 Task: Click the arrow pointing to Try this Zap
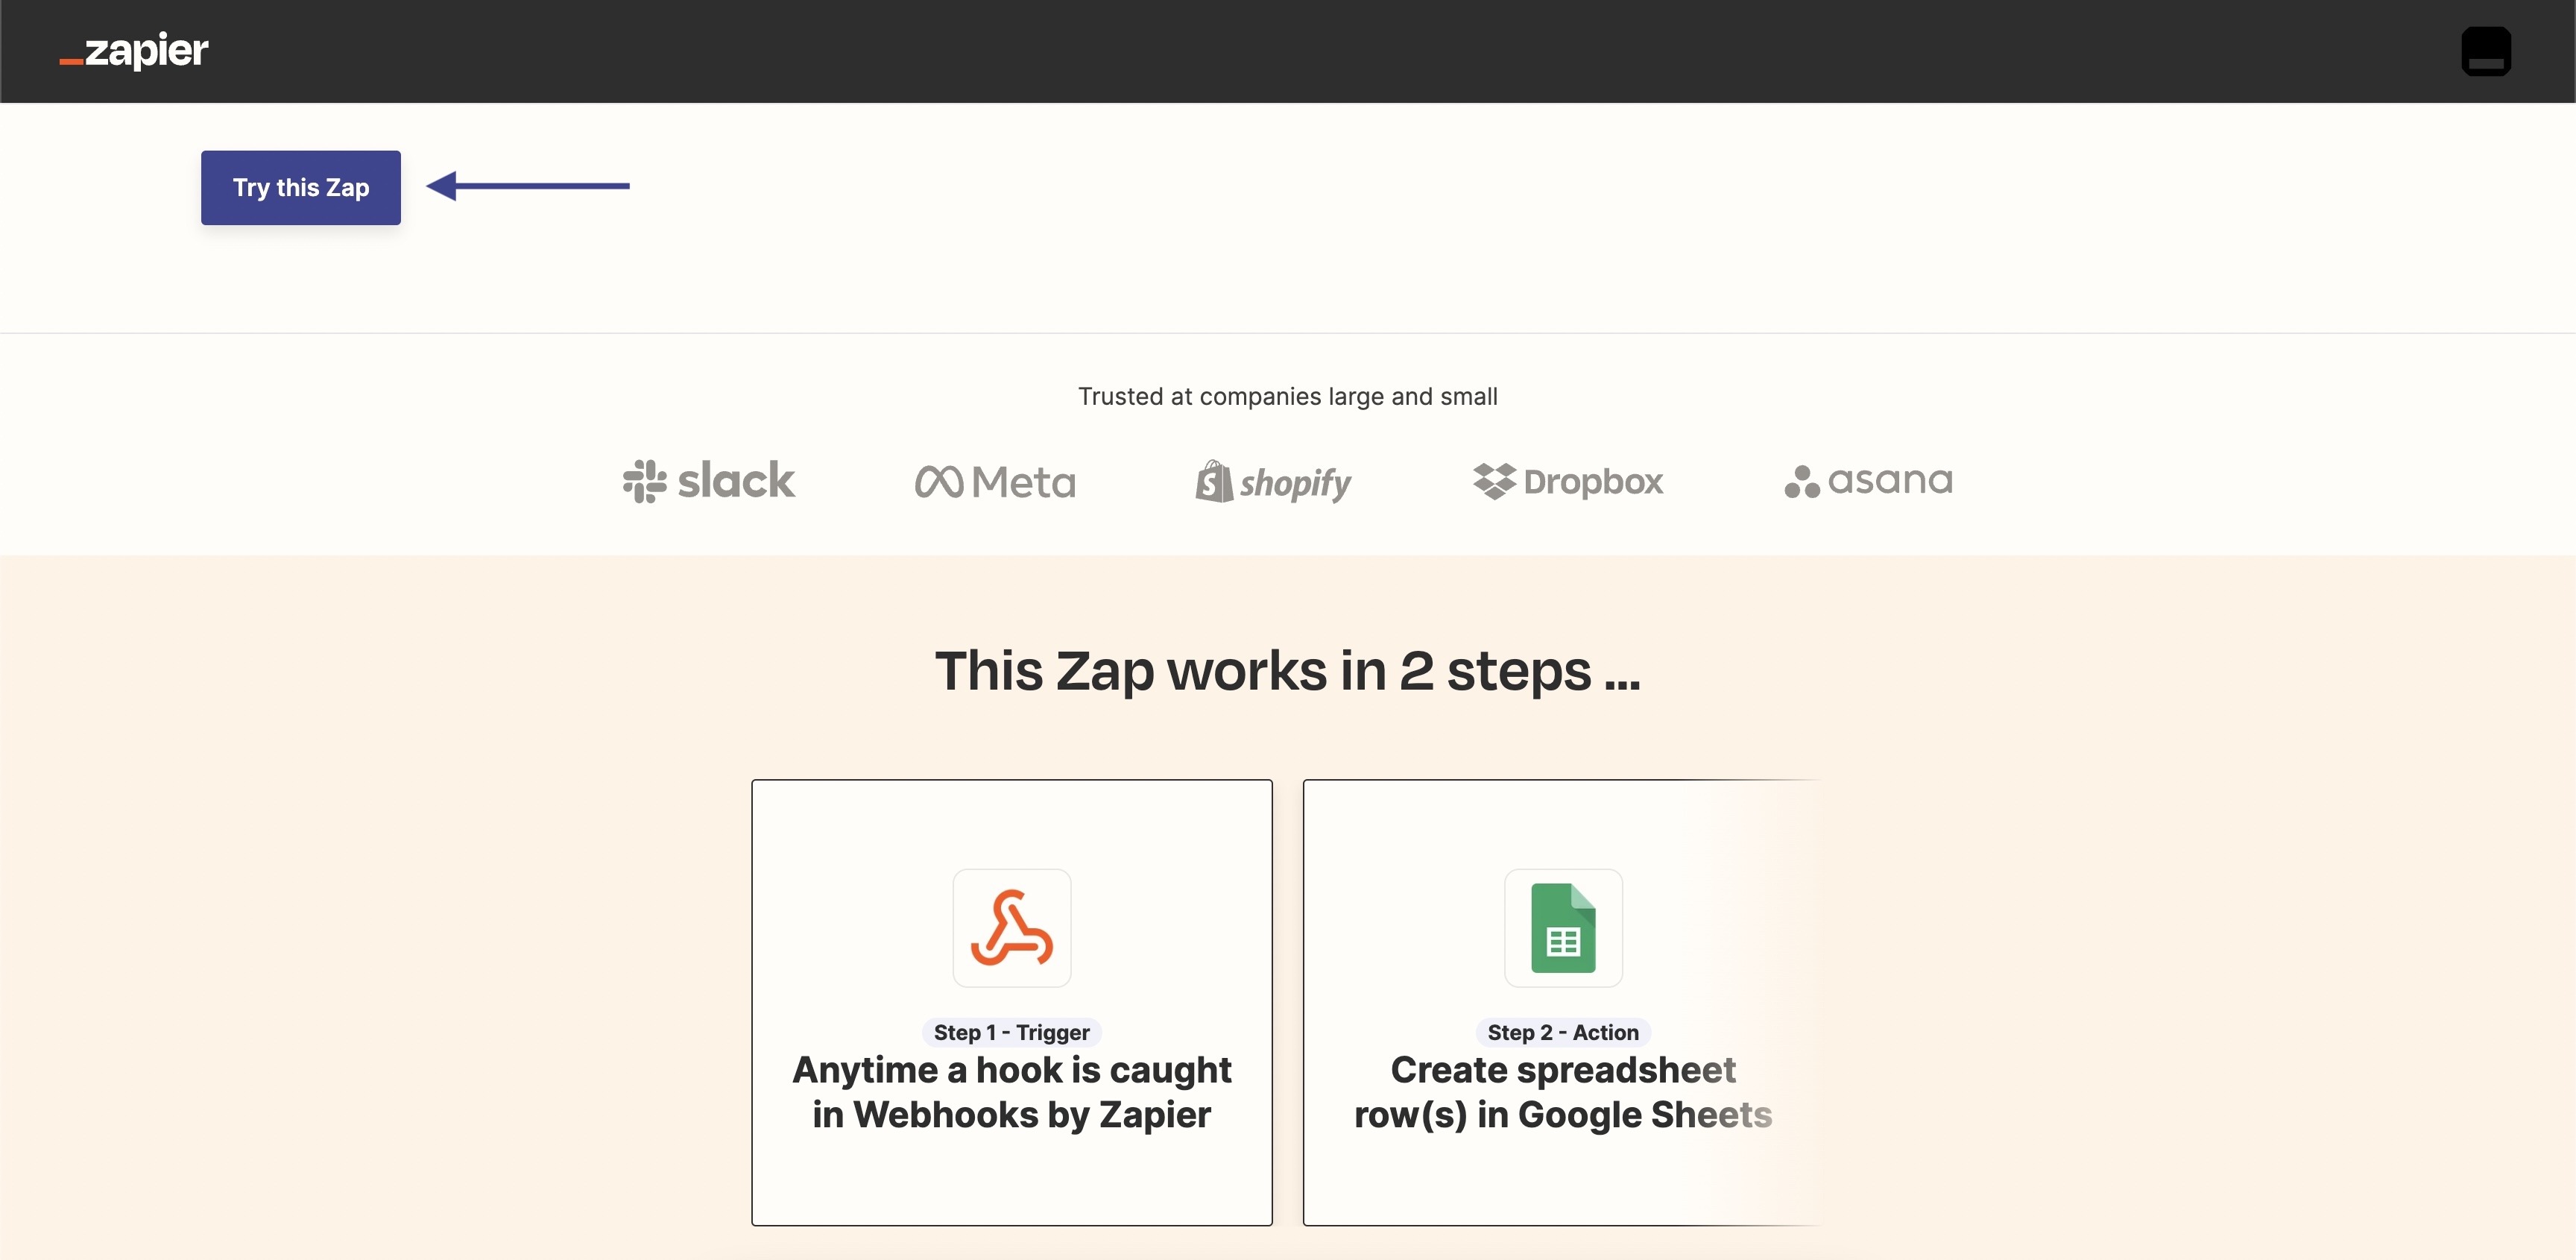click(528, 186)
